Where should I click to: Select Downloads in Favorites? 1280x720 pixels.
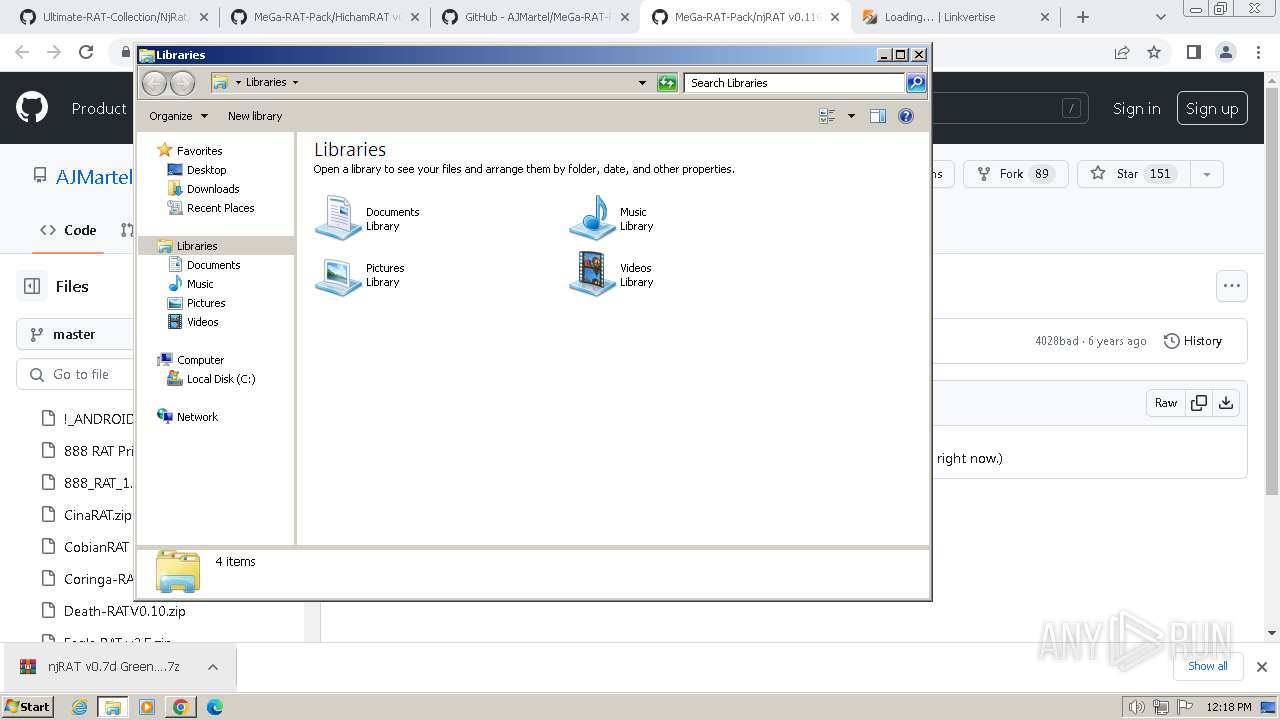pos(213,189)
